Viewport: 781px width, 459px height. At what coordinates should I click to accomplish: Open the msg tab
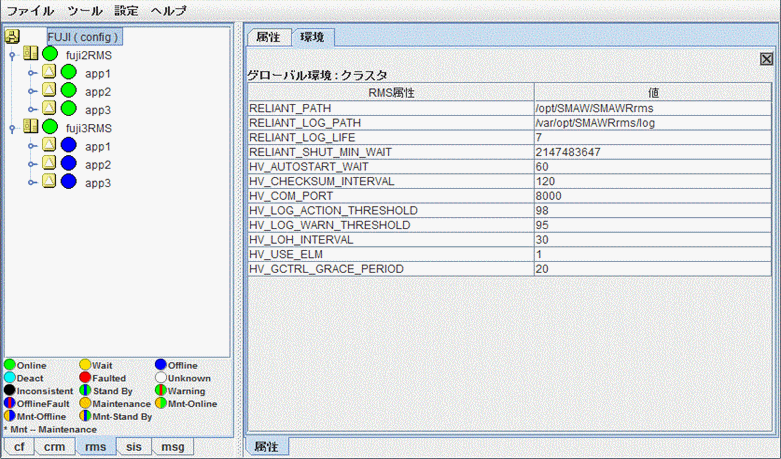pyautogui.click(x=173, y=447)
